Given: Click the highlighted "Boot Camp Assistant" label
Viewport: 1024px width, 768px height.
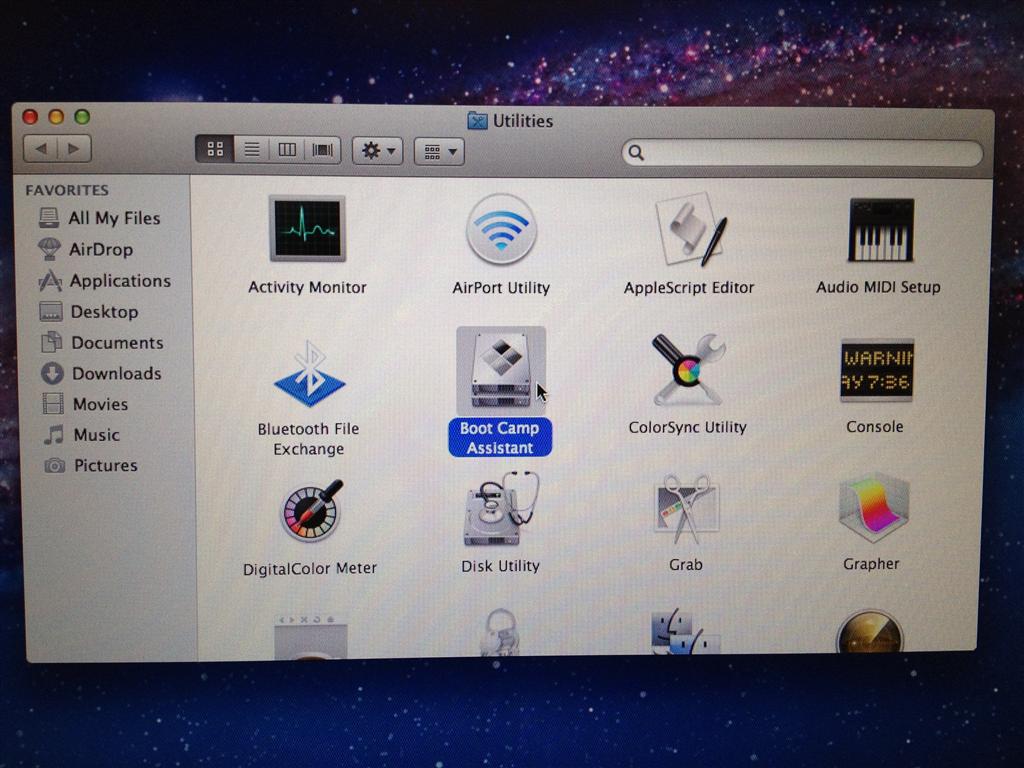Looking at the screenshot, I should click(500, 438).
